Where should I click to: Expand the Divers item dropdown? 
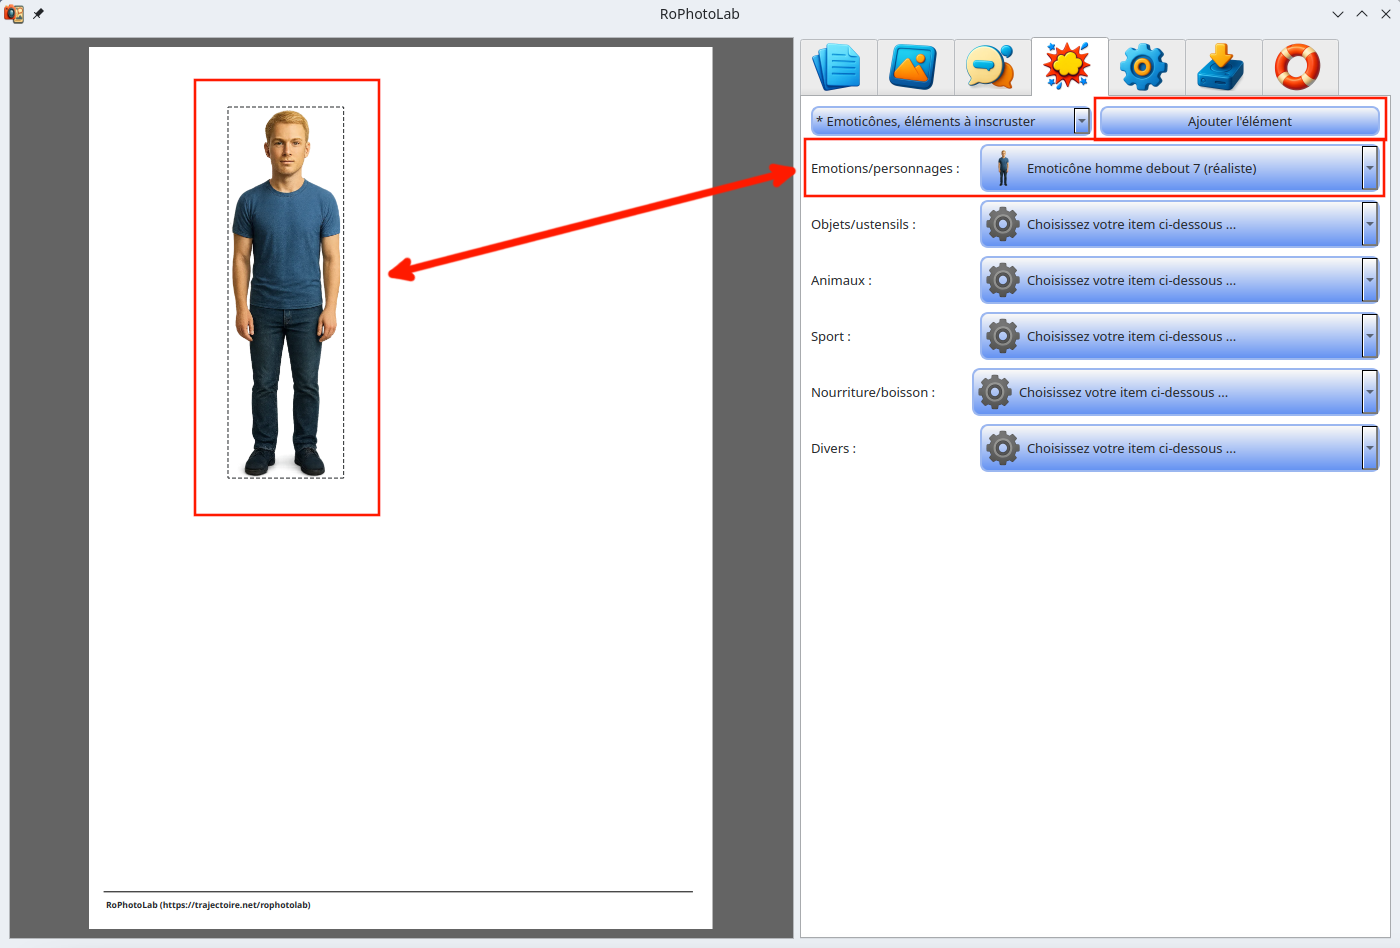(x=1178, y=448)
